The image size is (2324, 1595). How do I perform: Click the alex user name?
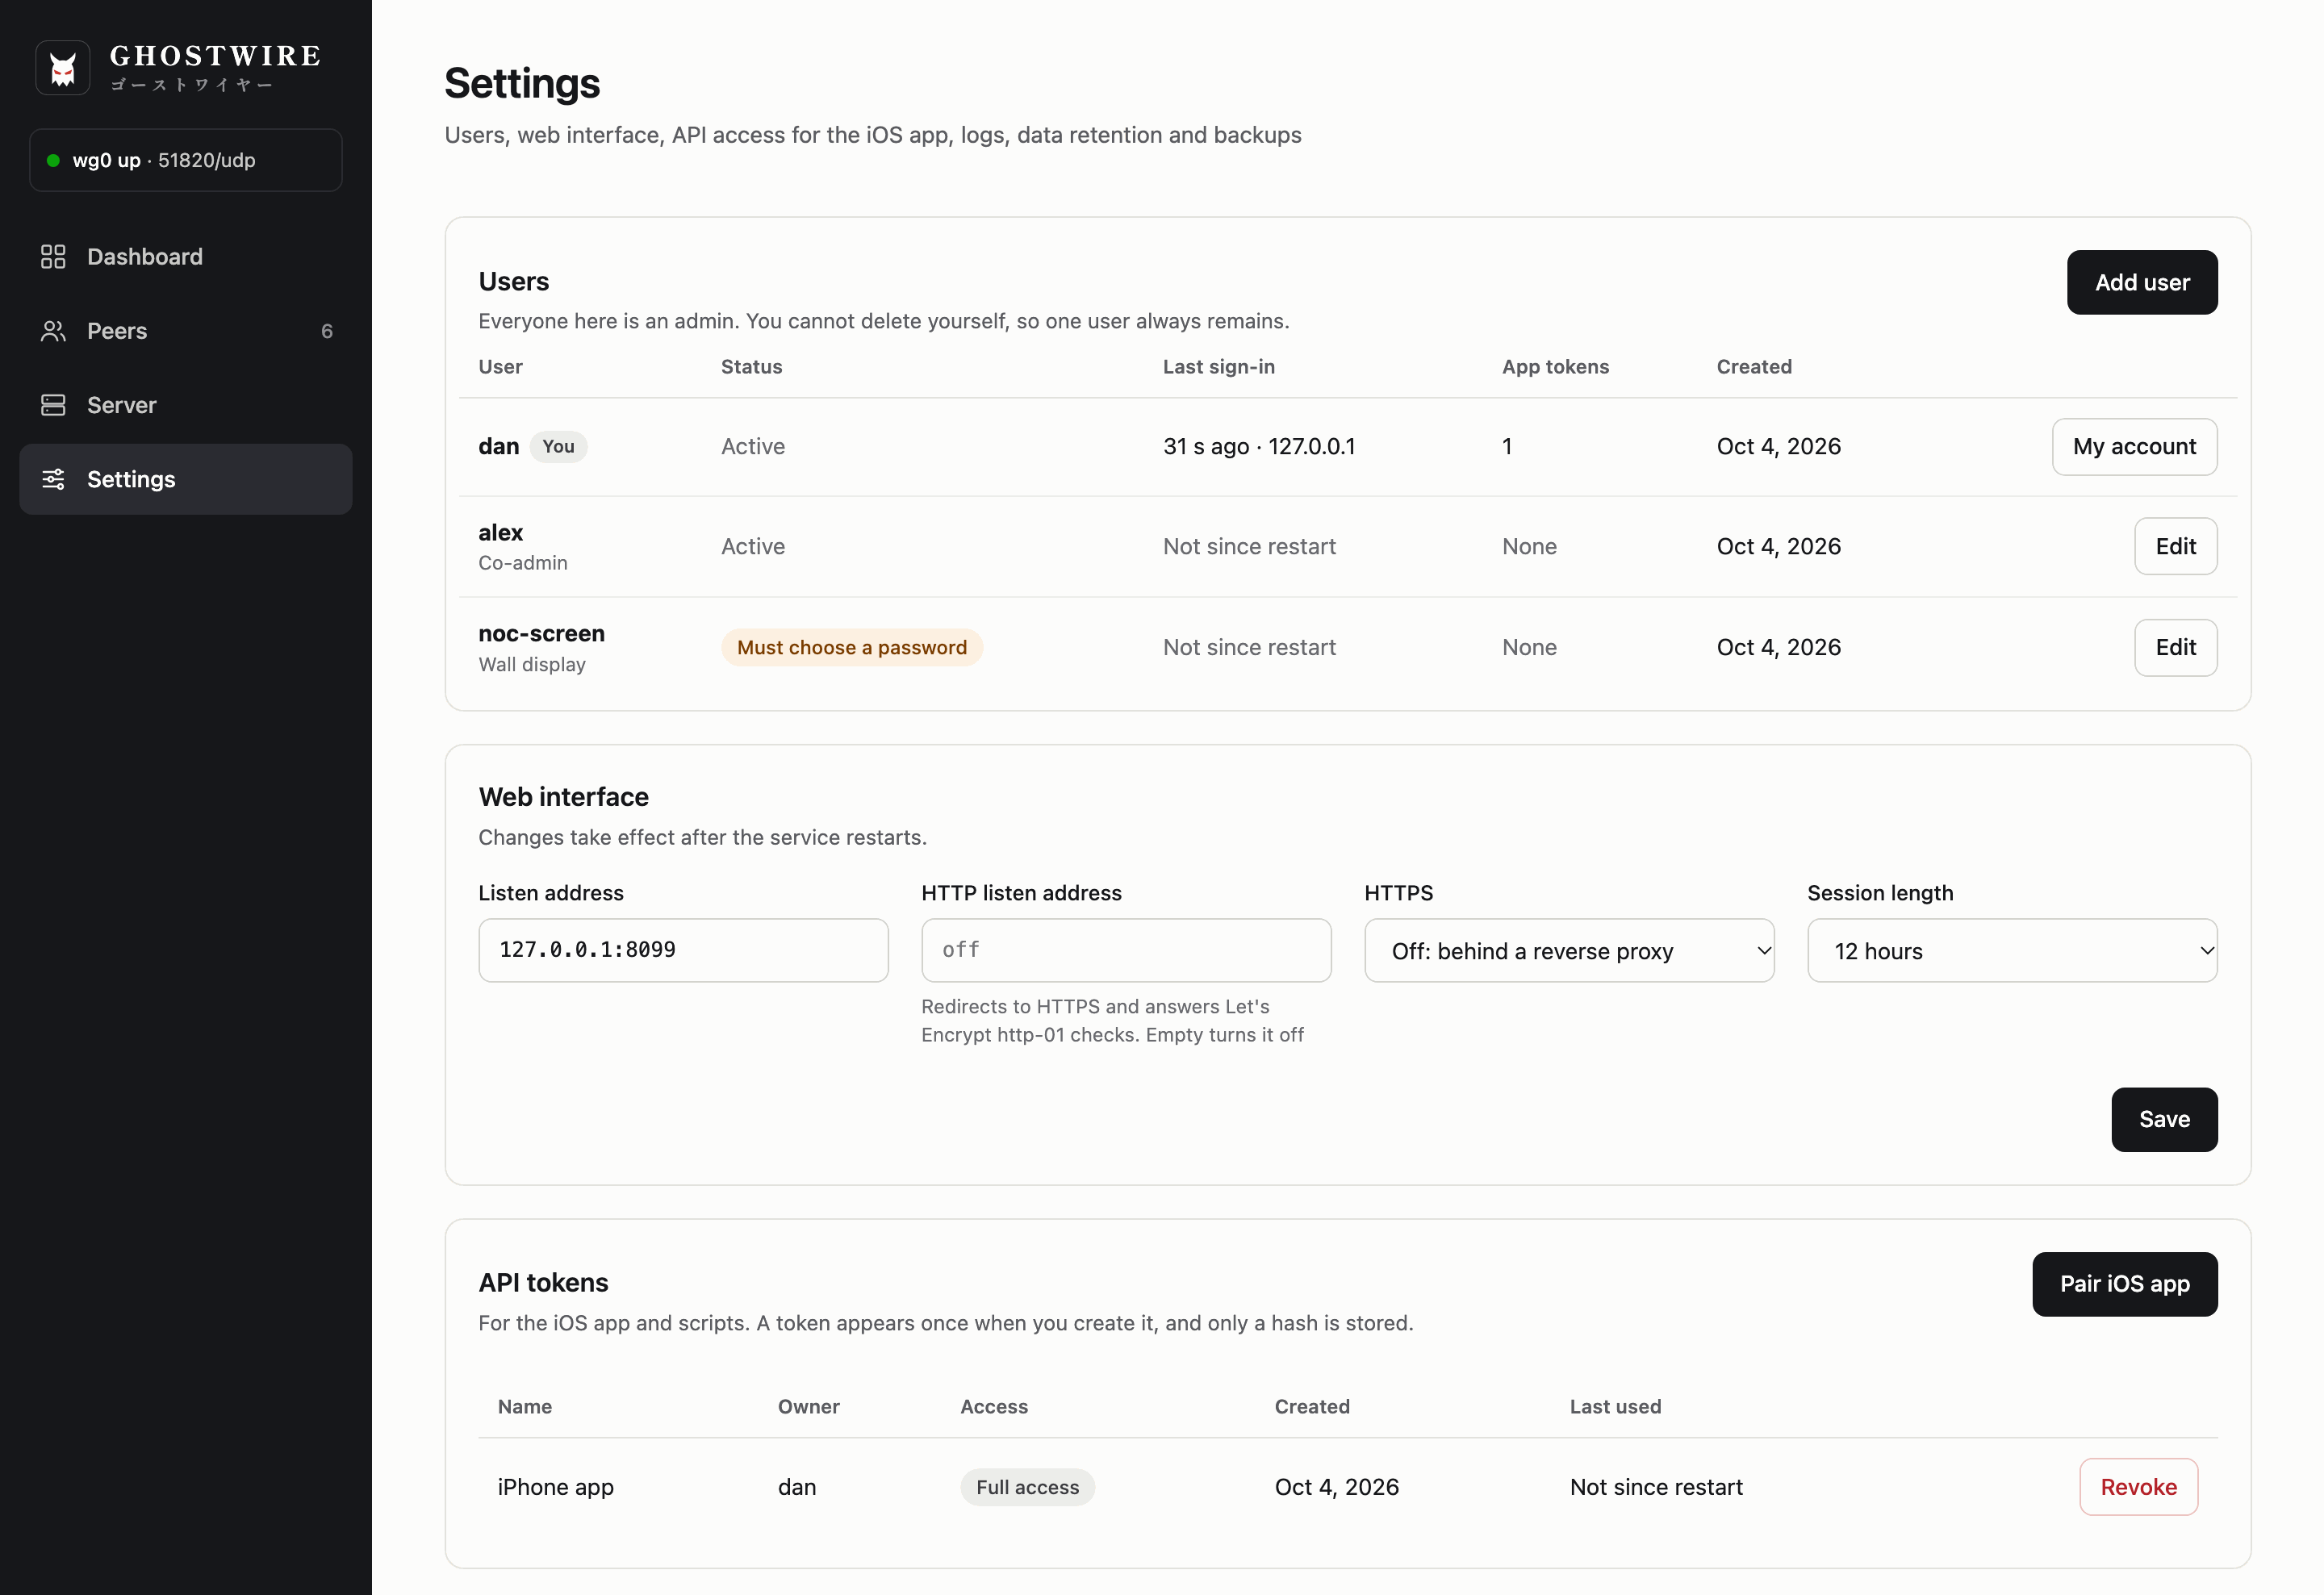[x=500, y=533]
